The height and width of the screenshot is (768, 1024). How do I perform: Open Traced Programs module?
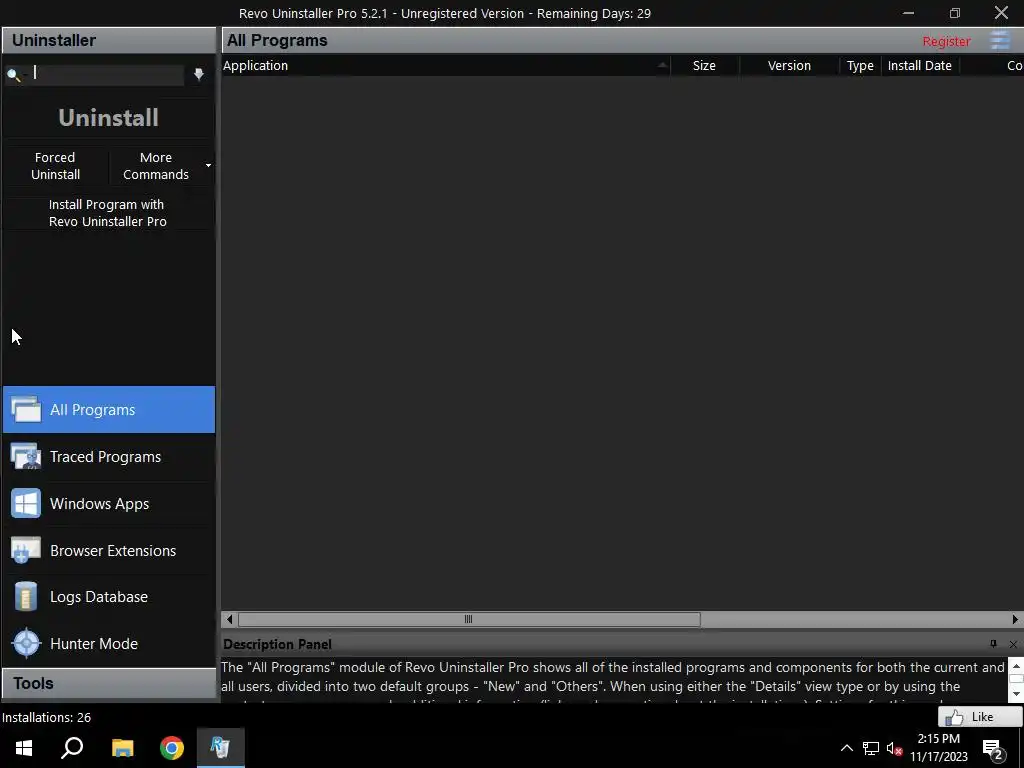coord(108,456)
